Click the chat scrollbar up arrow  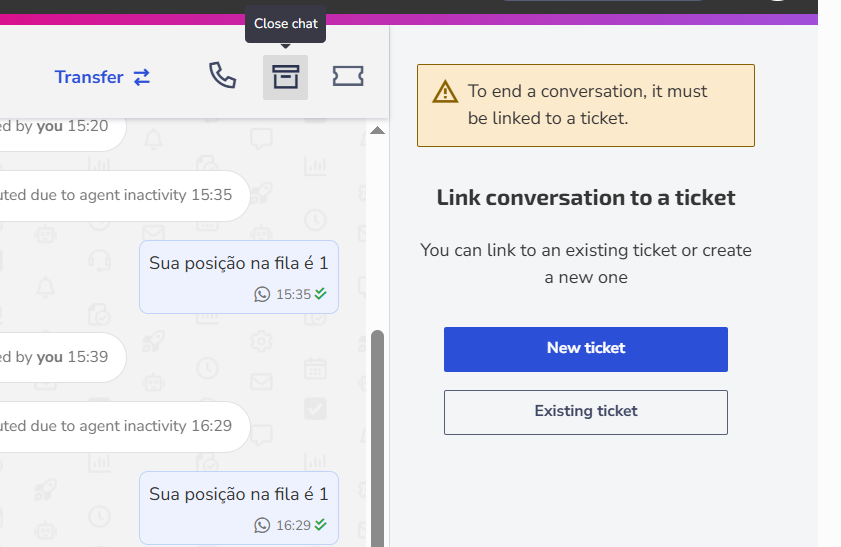[378, 130]
